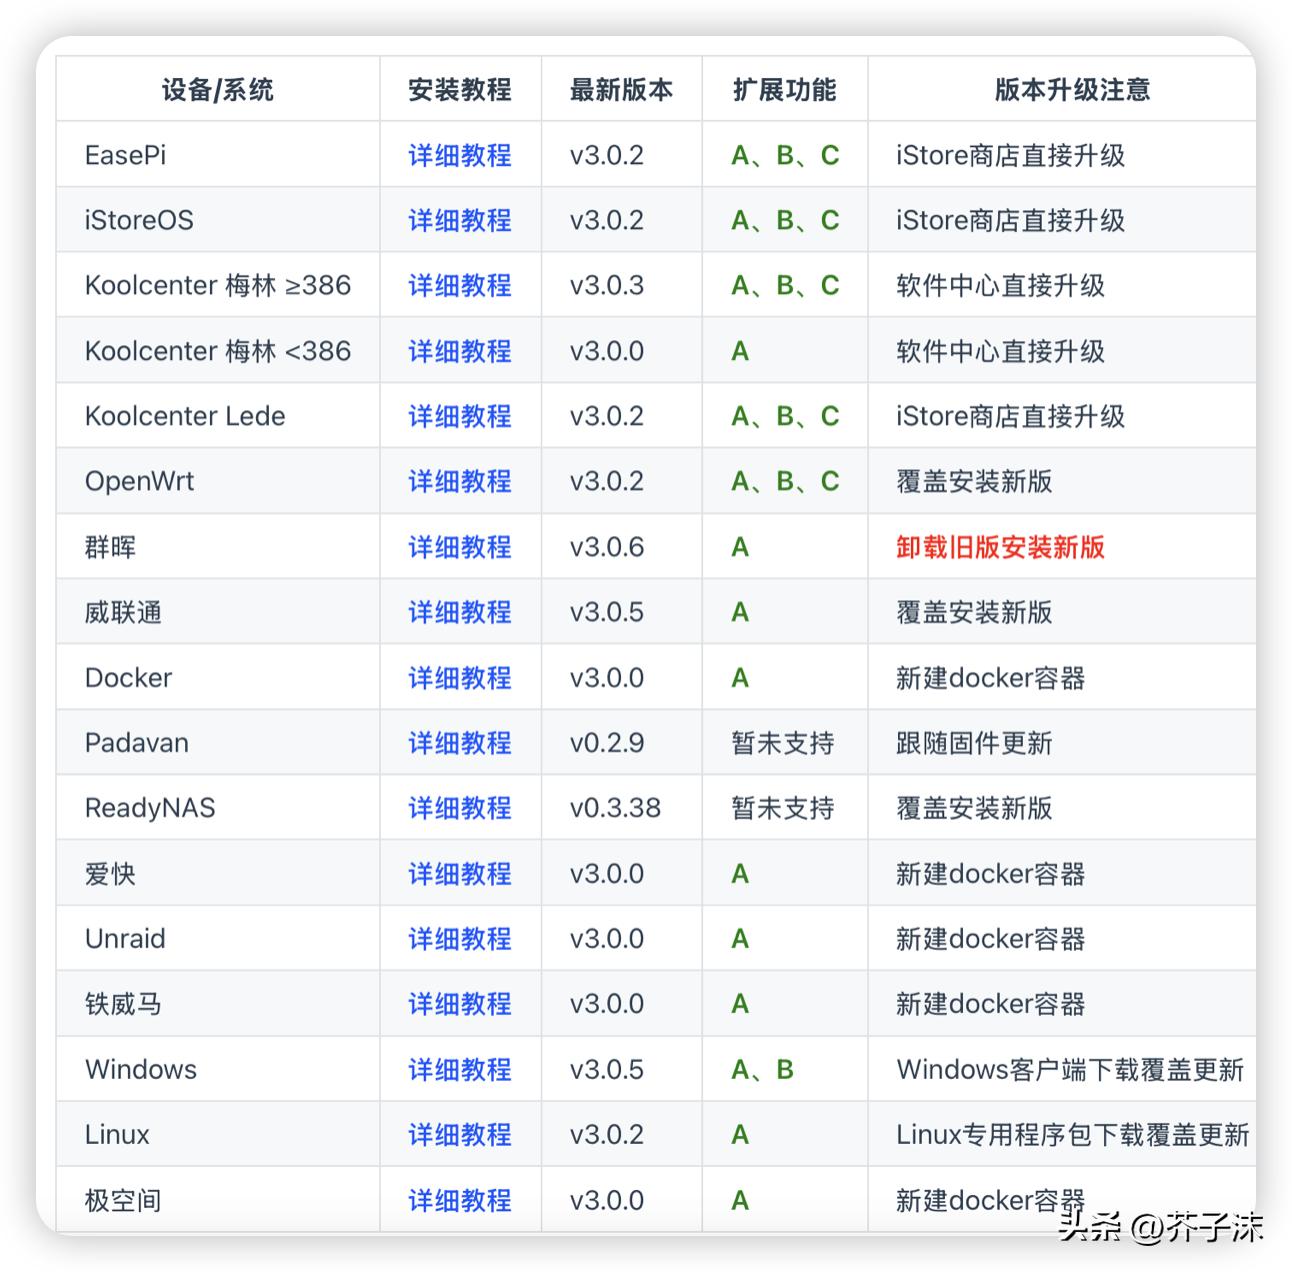The width and height of the screenshot is (1292, 1272).
Task: Open the Docker detailed tutorial link
Action: pyautogui.click(x=459, y=677)
